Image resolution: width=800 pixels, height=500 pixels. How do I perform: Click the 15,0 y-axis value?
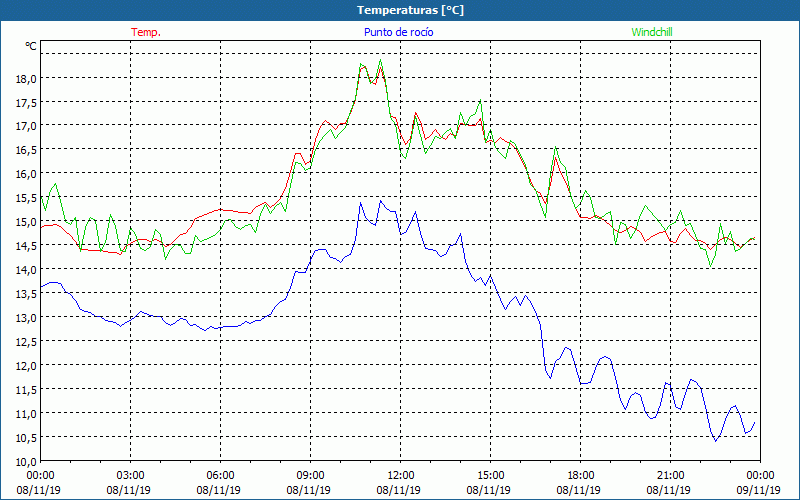(27, 222)
